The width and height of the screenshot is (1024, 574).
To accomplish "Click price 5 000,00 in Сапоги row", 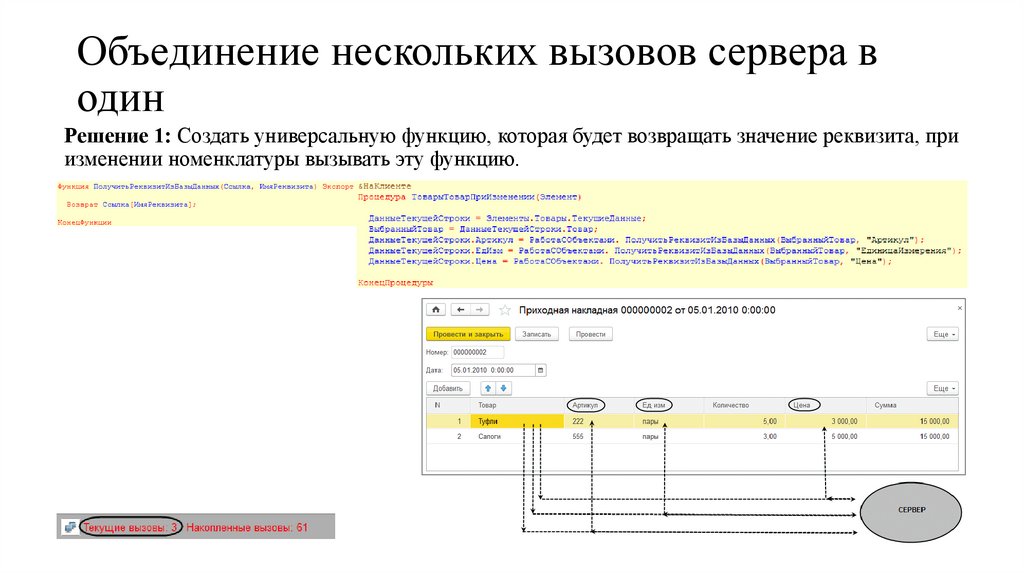I will click(x=844, y=436).
